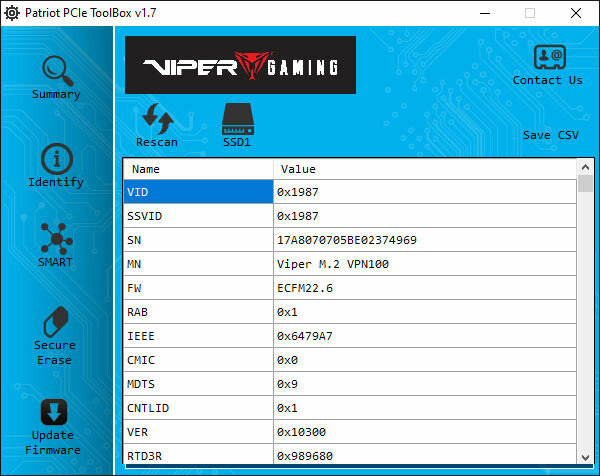The width and height of the screenshot is (600, 476).
Task: Select the VID row's 0x1987 value
Action: pos(425,192)
